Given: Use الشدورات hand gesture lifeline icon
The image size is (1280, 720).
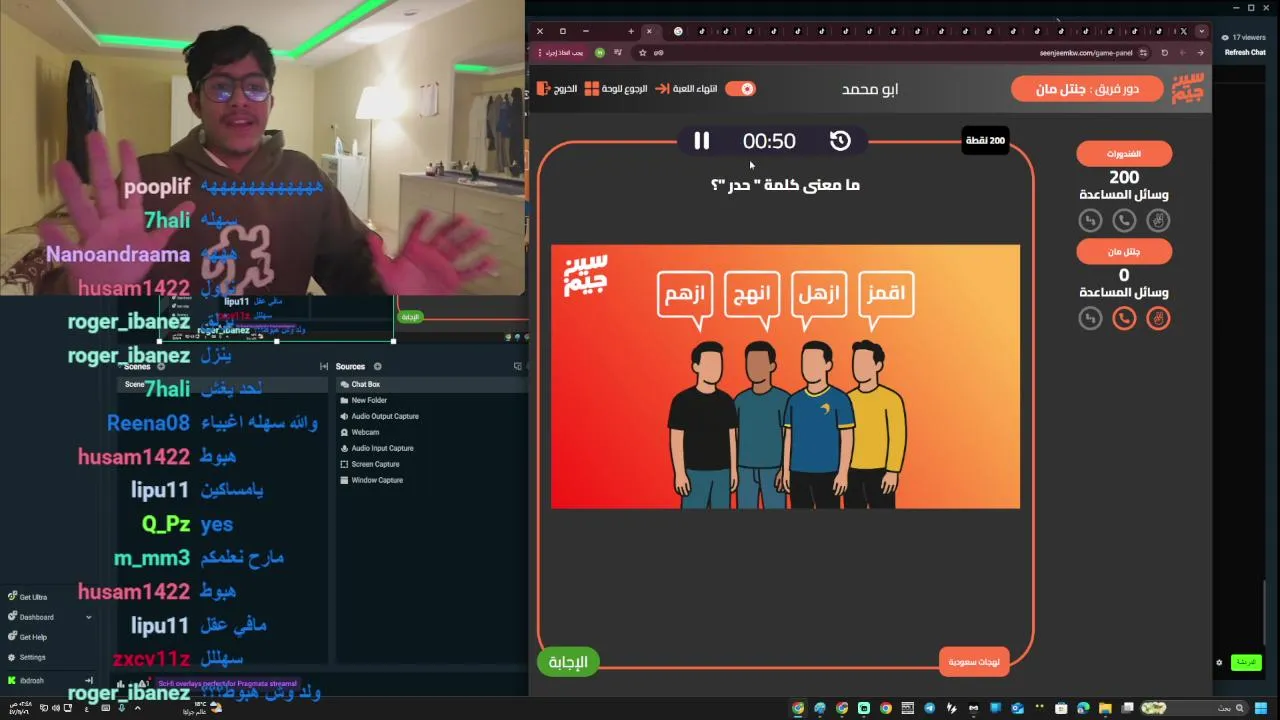Looking at the screenshot, I should 1158,220.
